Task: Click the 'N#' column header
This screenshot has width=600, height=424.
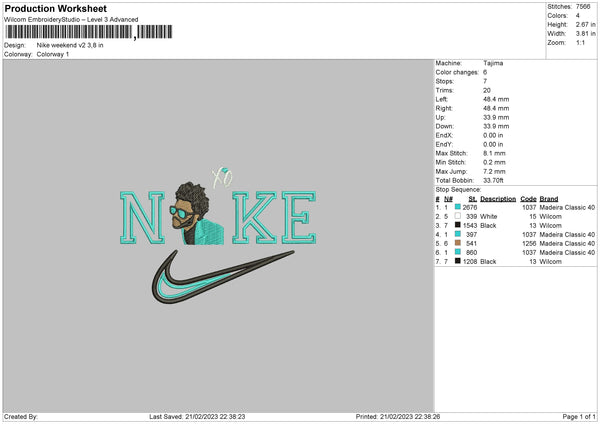Action: (x=448, y=199)
